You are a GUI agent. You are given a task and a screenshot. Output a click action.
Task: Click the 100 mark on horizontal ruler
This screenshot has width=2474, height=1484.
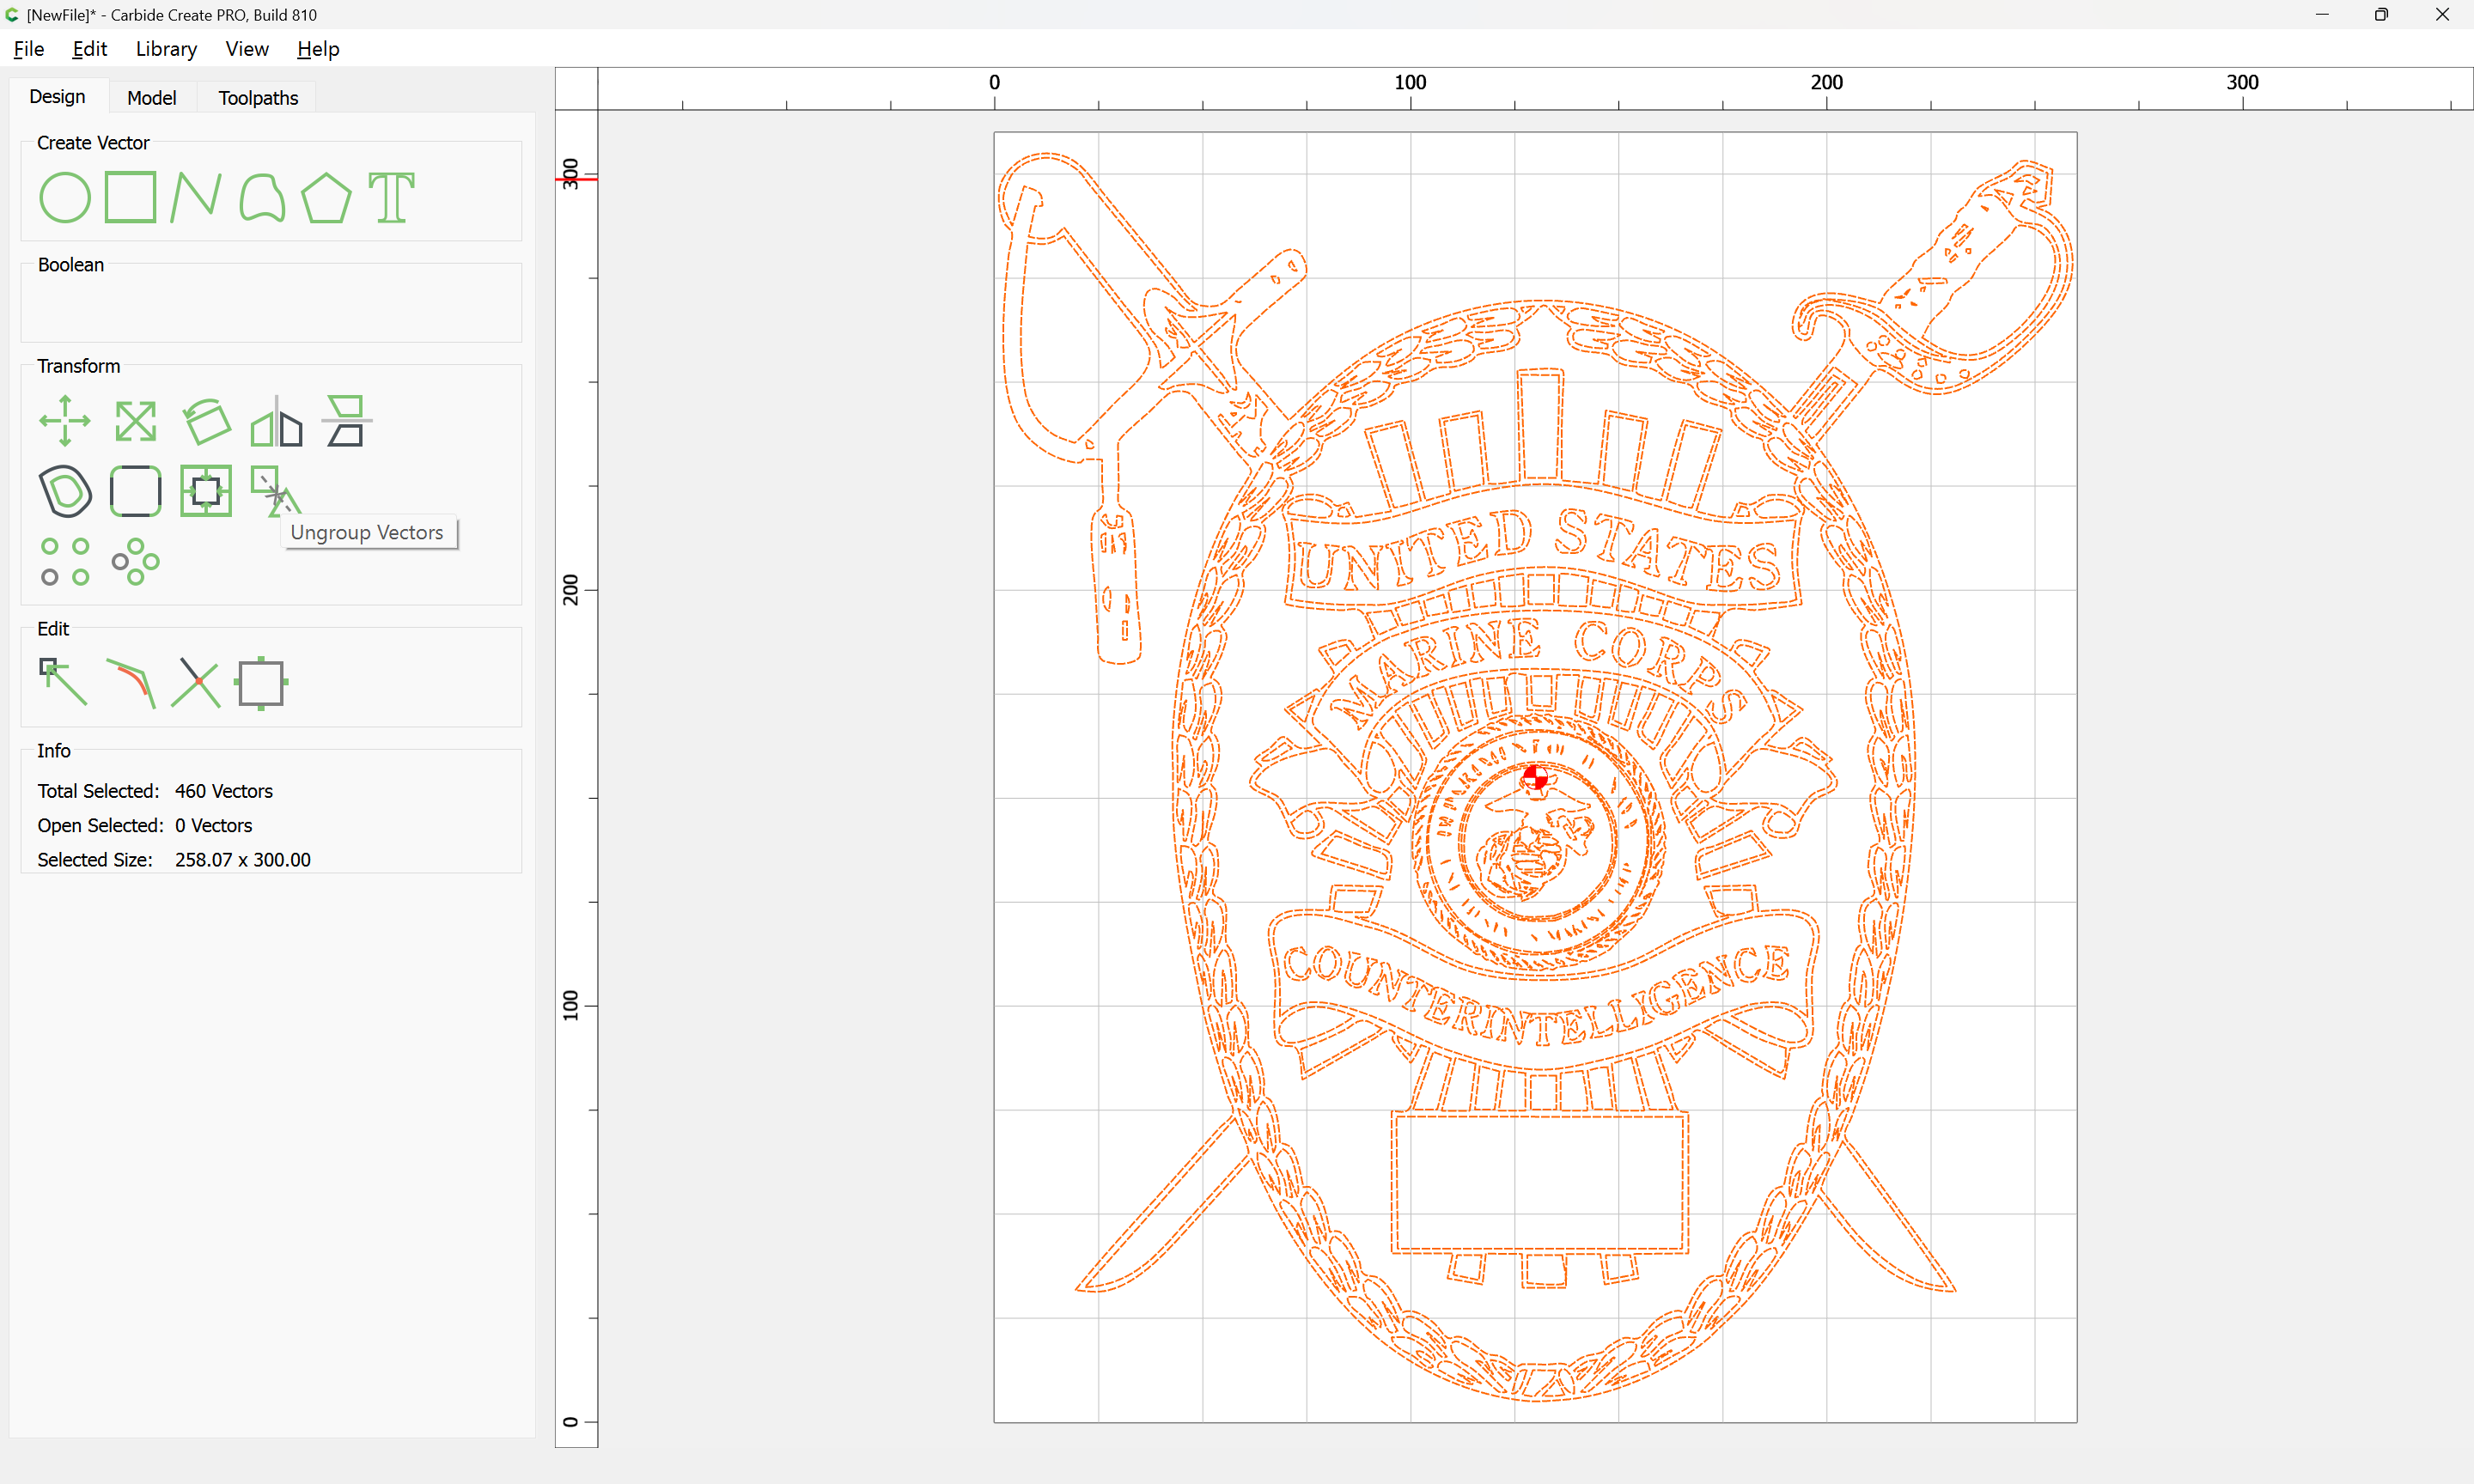1410,82
